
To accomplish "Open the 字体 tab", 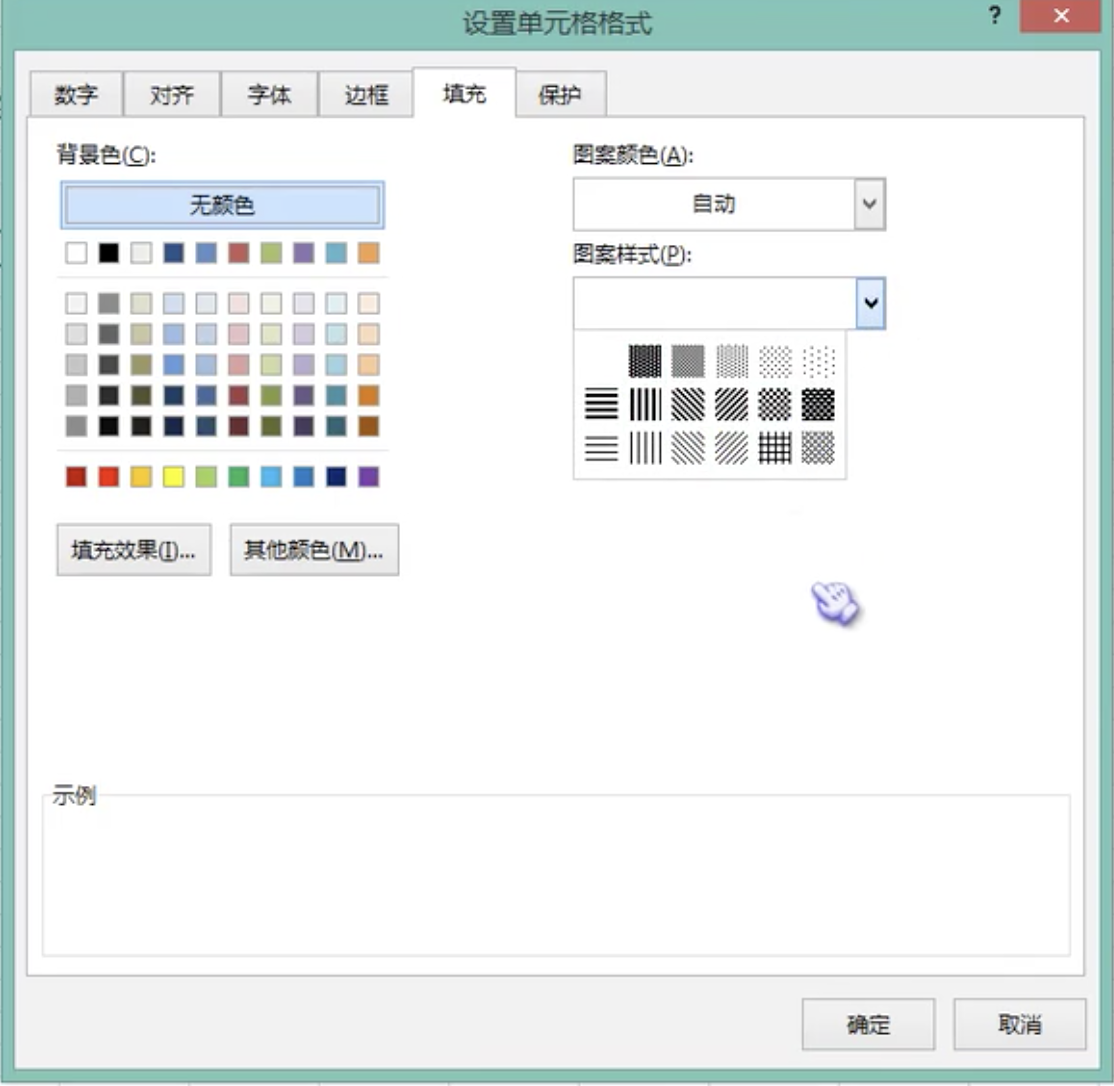I will coord(269,94).
